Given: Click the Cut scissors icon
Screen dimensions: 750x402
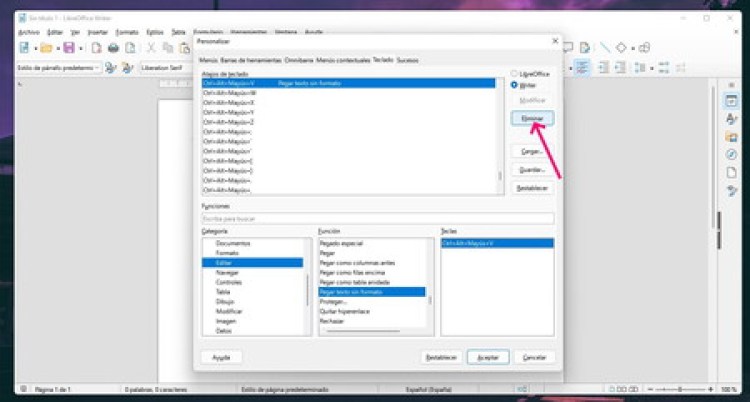Looking at the screenshot, I should click(x=151, y=47).
